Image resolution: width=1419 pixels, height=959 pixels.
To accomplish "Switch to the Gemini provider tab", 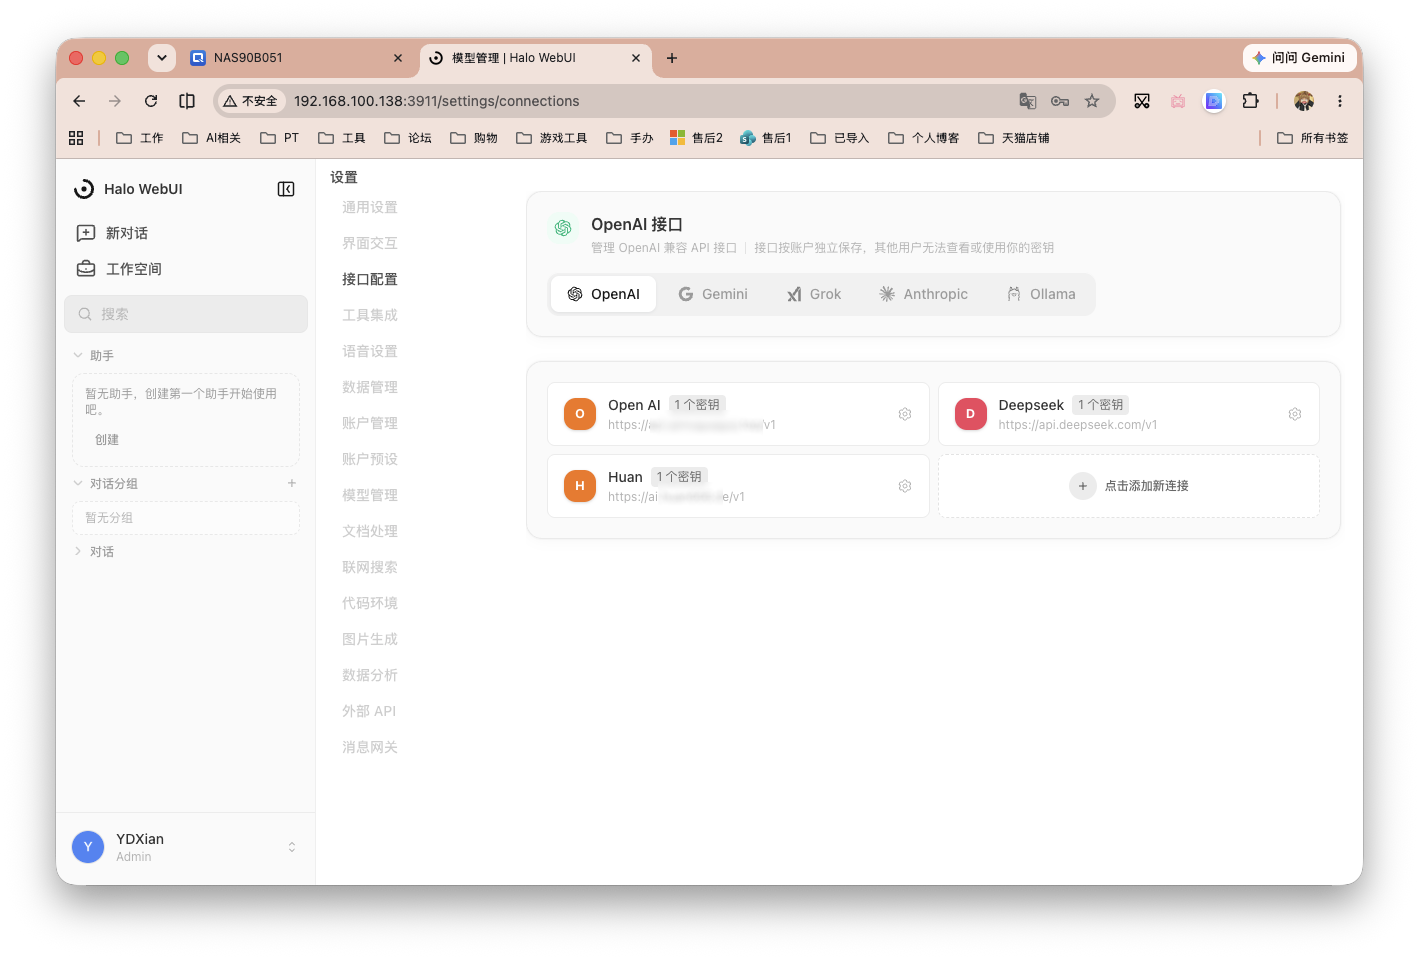I will [713, 294].
